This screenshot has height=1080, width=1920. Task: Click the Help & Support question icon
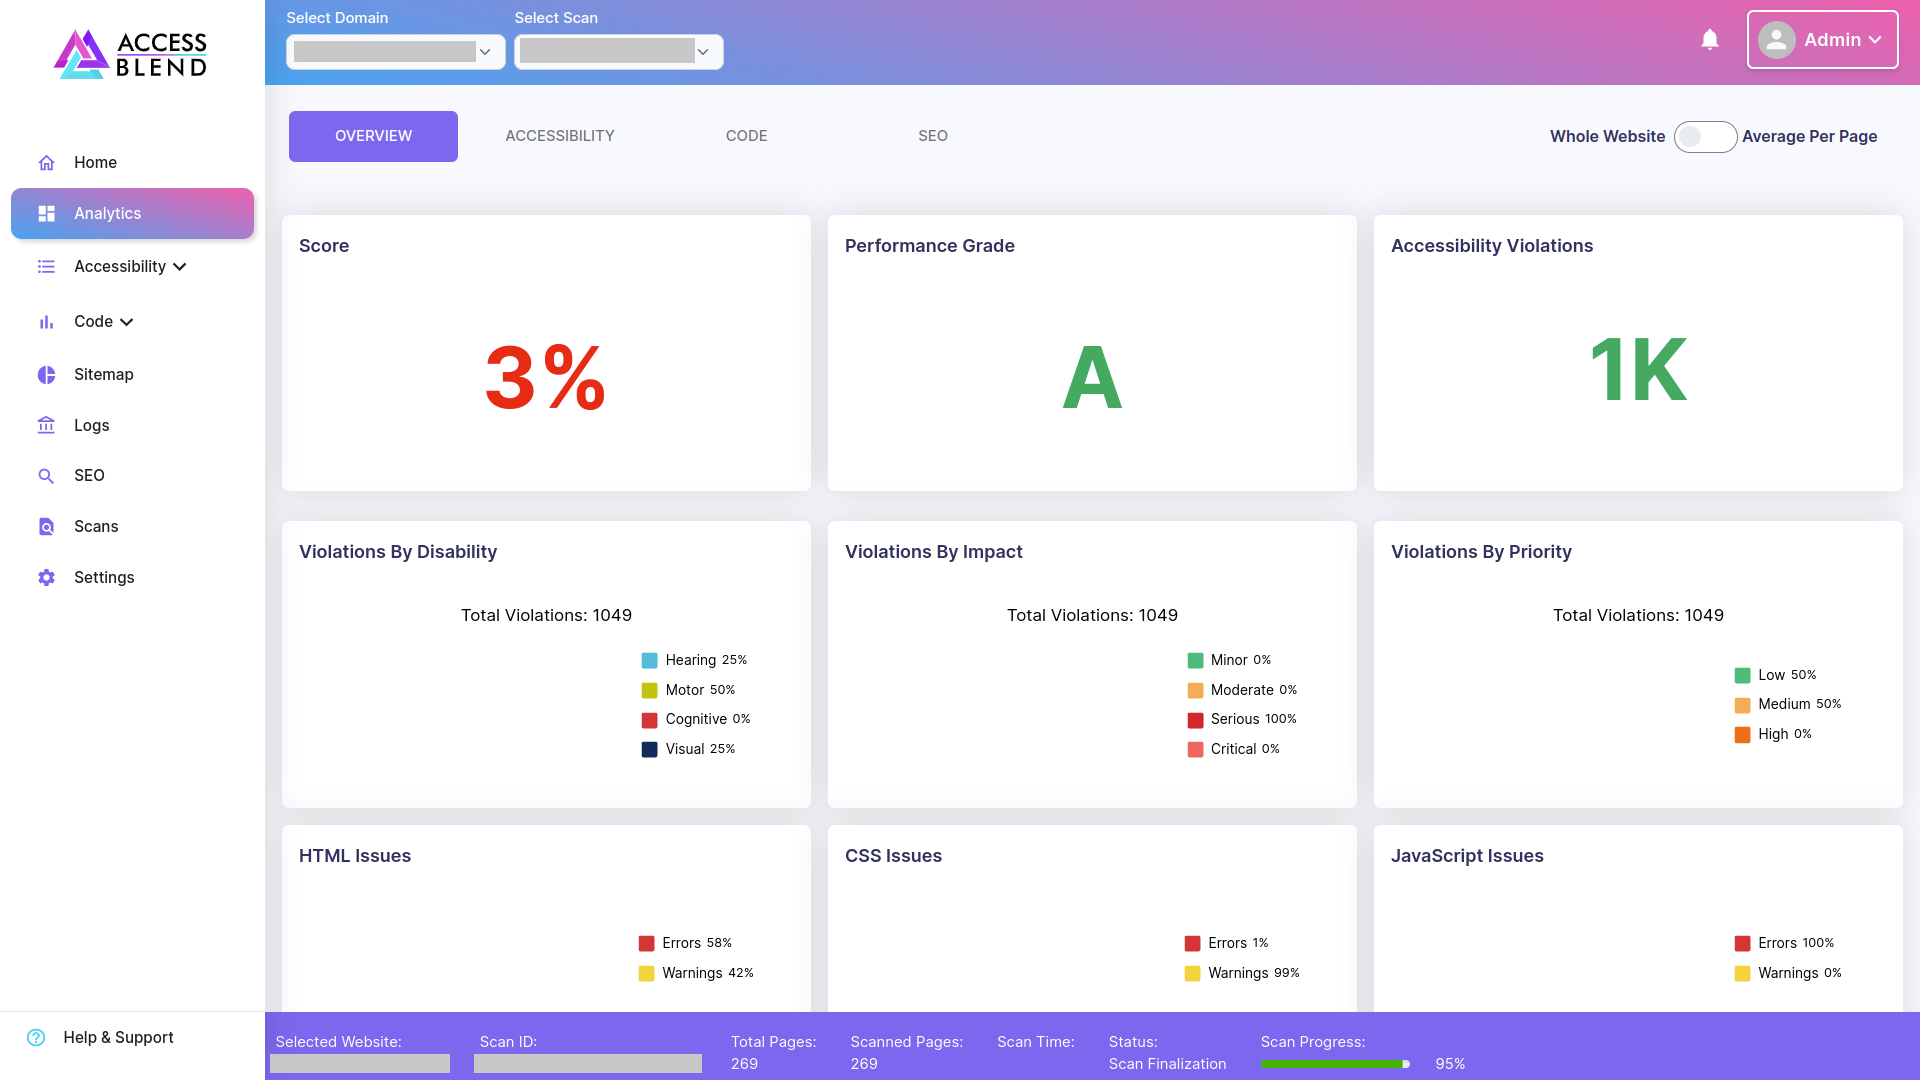coord(36,1038)
